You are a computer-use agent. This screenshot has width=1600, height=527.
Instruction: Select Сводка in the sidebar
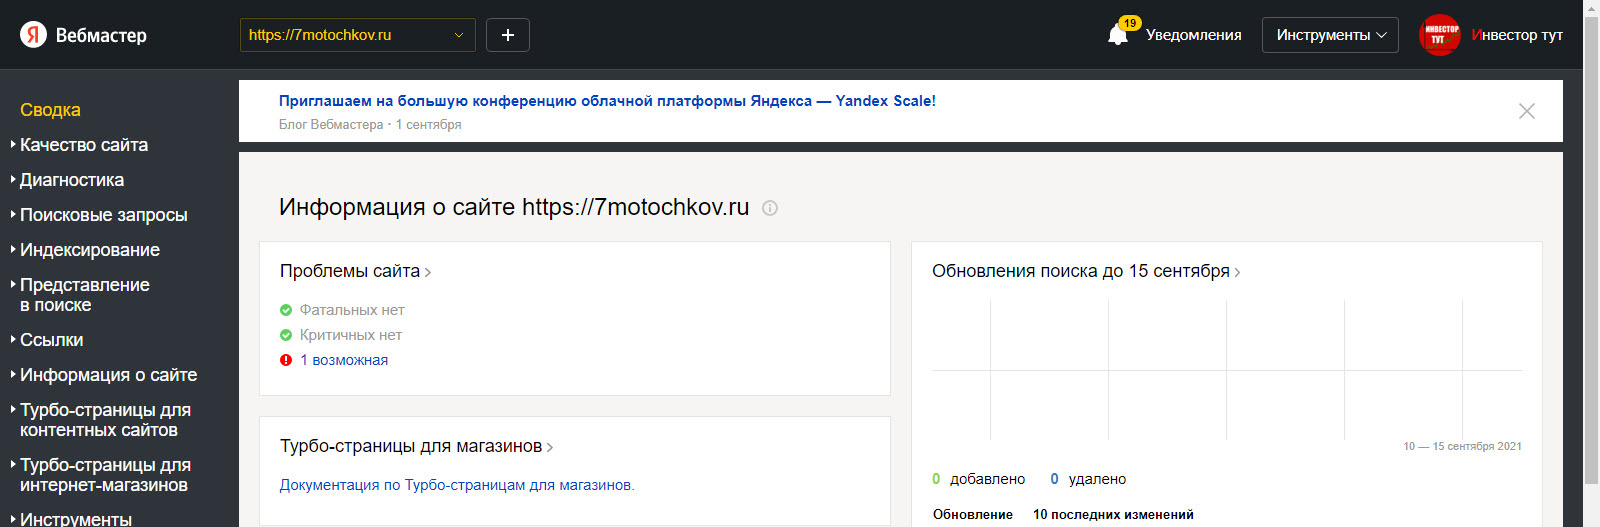[50, 110]
